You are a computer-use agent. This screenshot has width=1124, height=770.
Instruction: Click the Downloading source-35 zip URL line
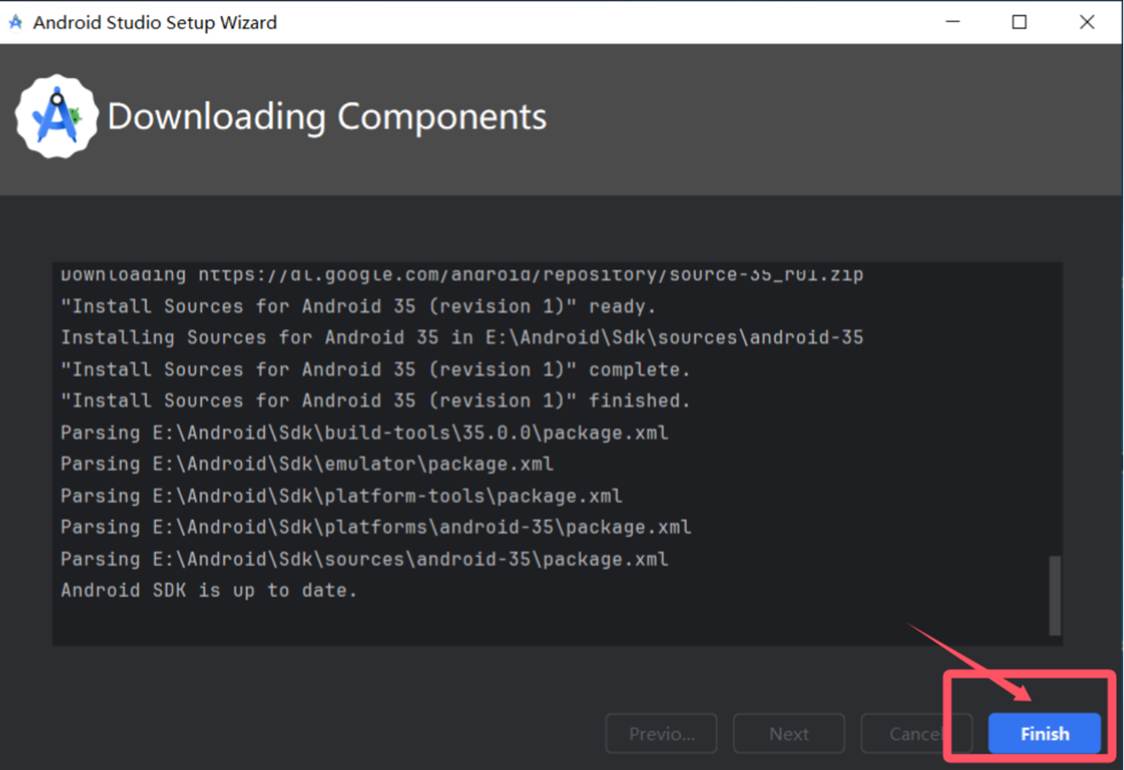point(462,275)
